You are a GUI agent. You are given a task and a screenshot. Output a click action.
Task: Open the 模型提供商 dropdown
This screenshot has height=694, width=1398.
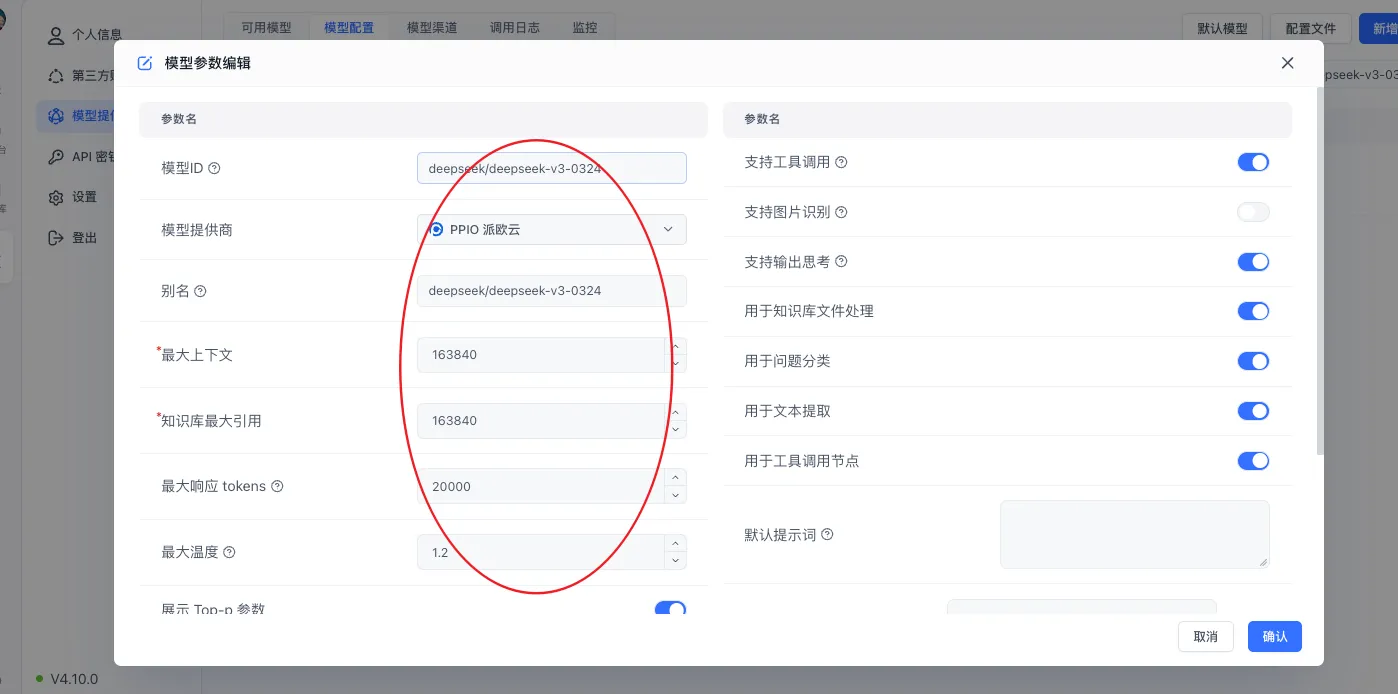[x=668, y=229]
